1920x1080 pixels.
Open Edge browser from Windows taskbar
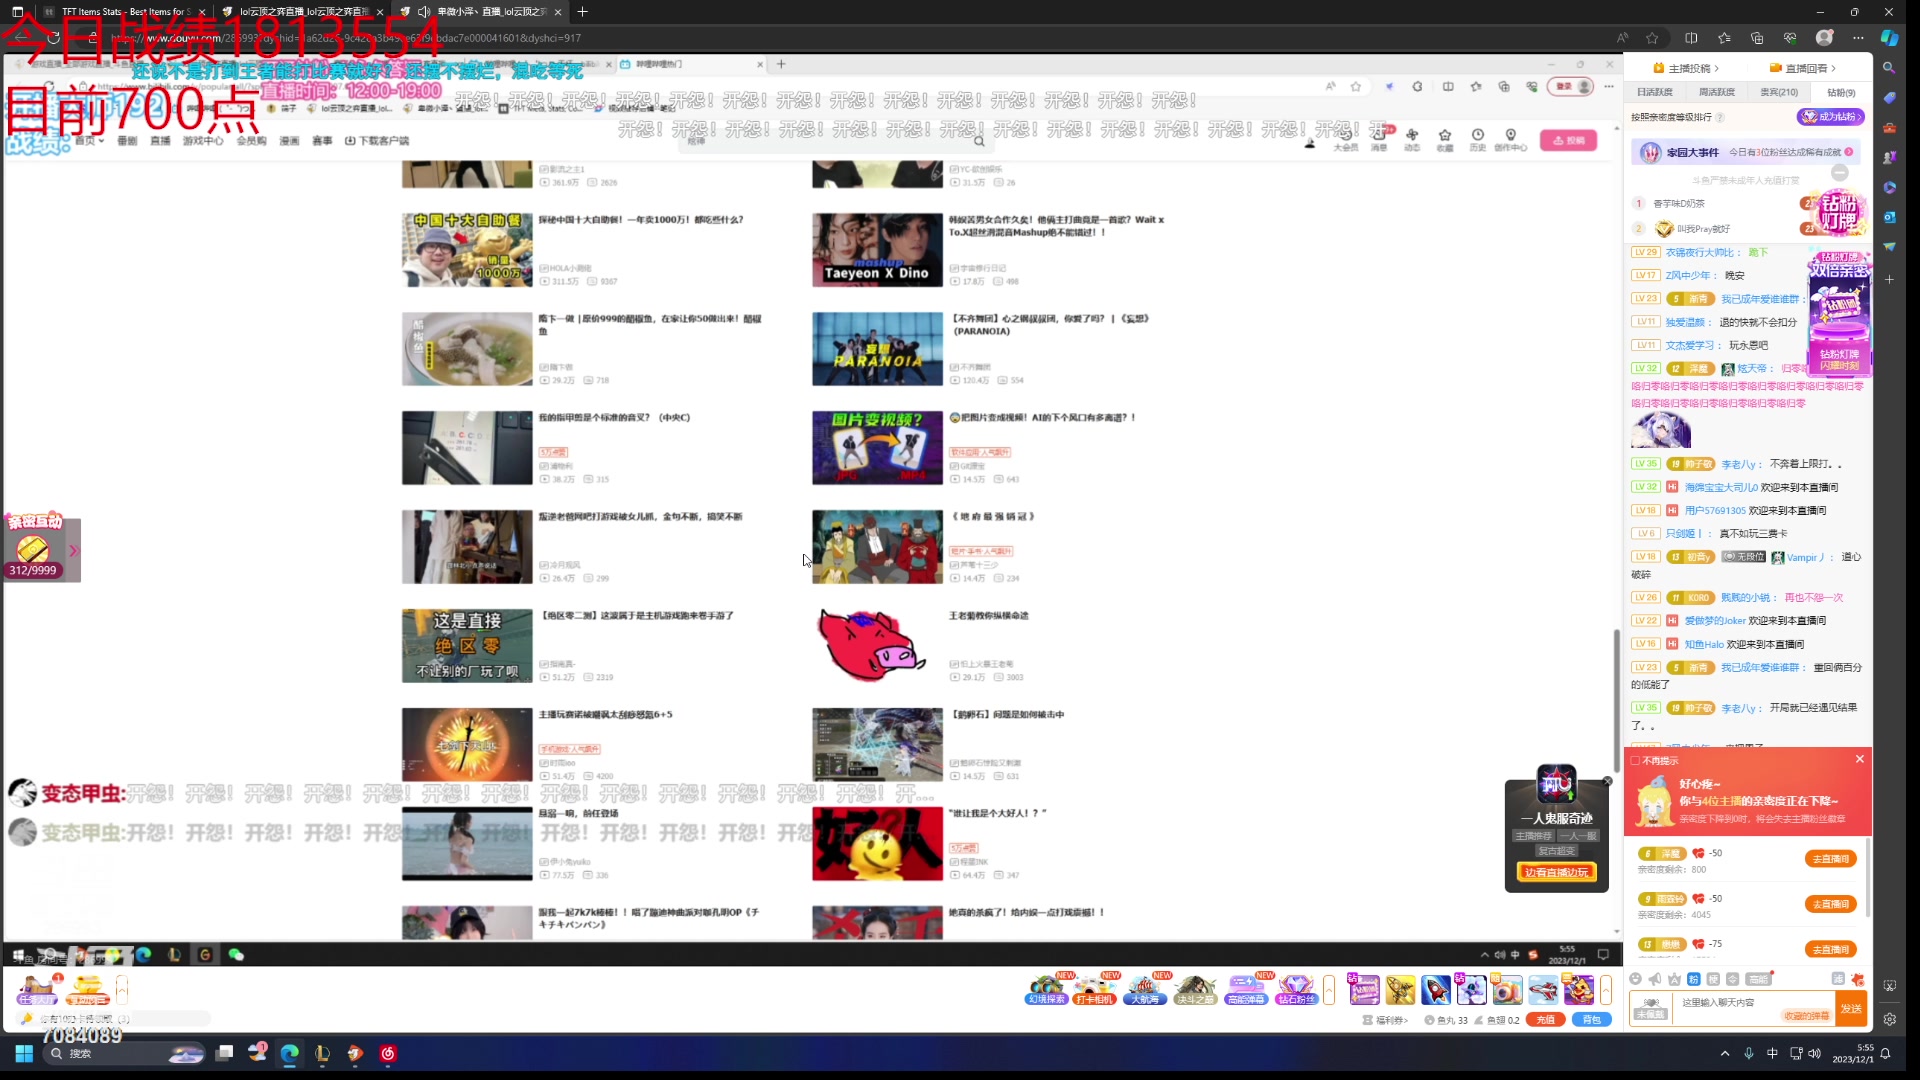click(x=290, y=1053)
